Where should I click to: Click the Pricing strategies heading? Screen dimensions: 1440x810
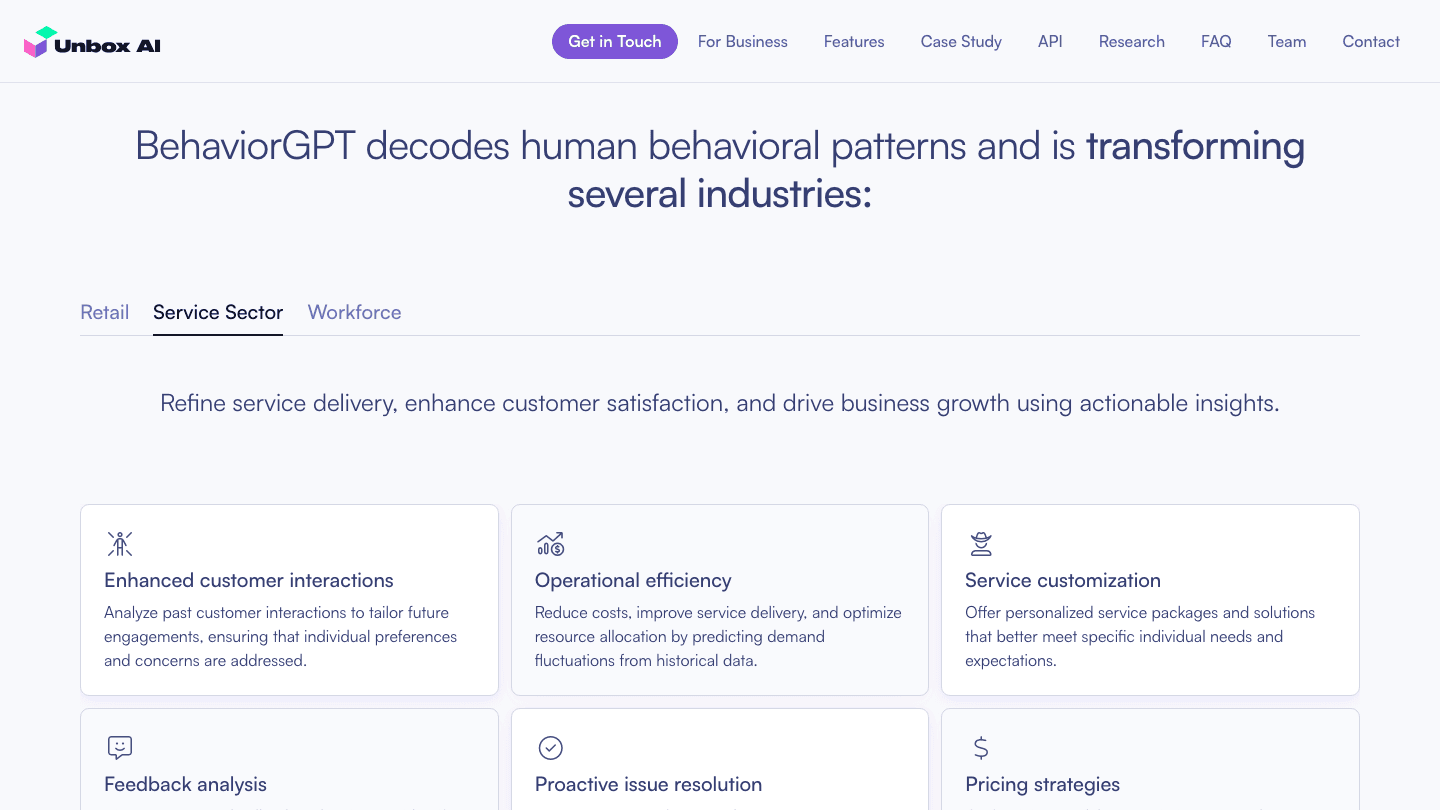1042,784
